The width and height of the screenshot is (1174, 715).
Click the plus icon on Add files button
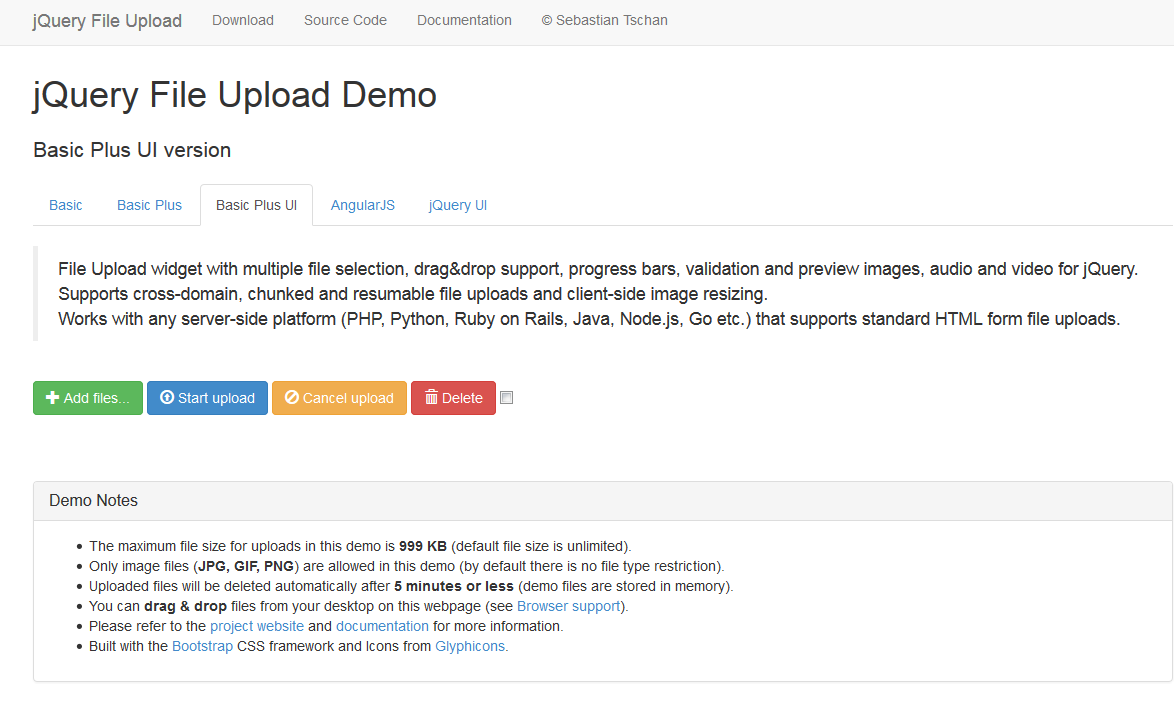pos(52,398)
